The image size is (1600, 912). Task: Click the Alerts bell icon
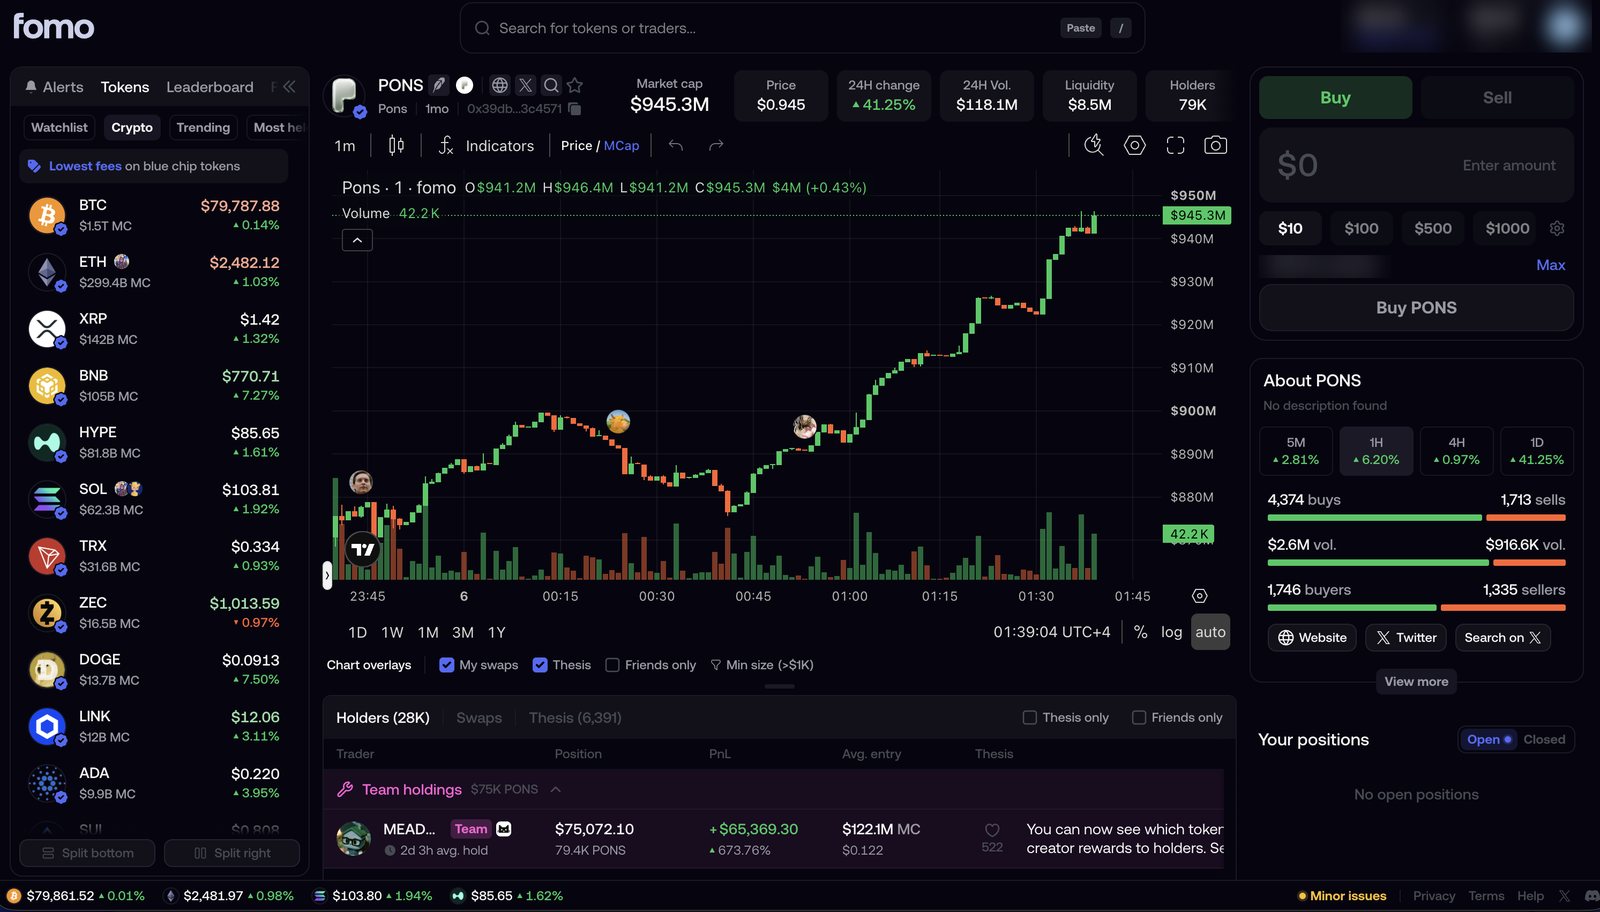click(x=31, y=87)
